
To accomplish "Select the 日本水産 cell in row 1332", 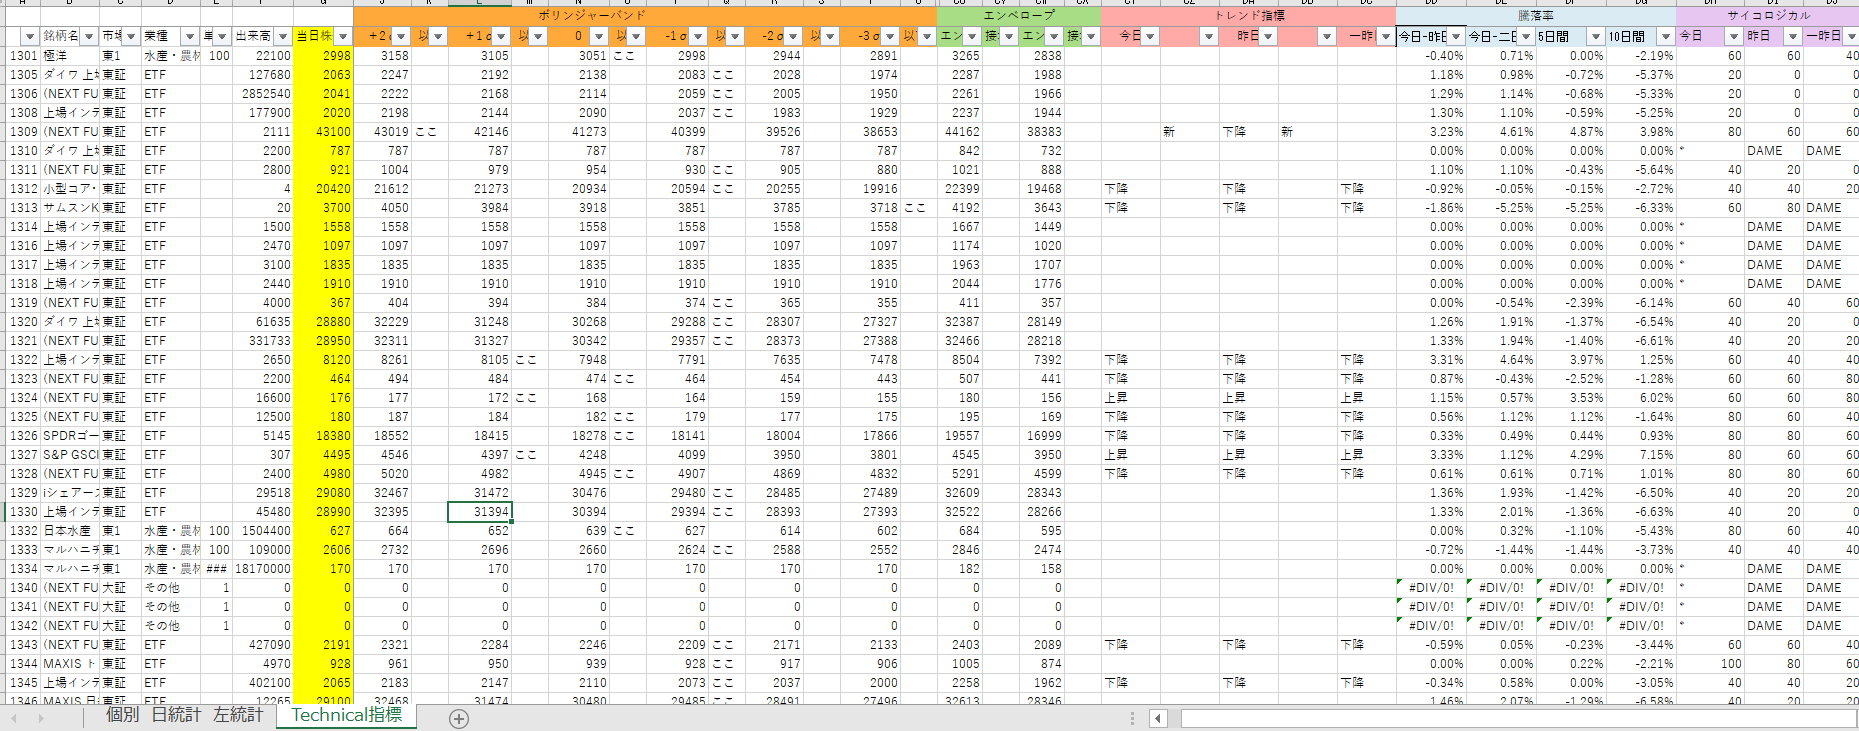I will coord(70,531).
